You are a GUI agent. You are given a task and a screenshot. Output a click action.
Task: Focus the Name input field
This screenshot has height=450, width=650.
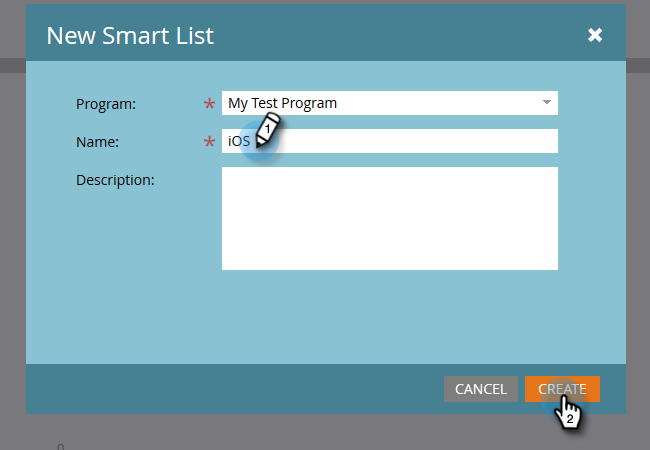tap(390, 141)
